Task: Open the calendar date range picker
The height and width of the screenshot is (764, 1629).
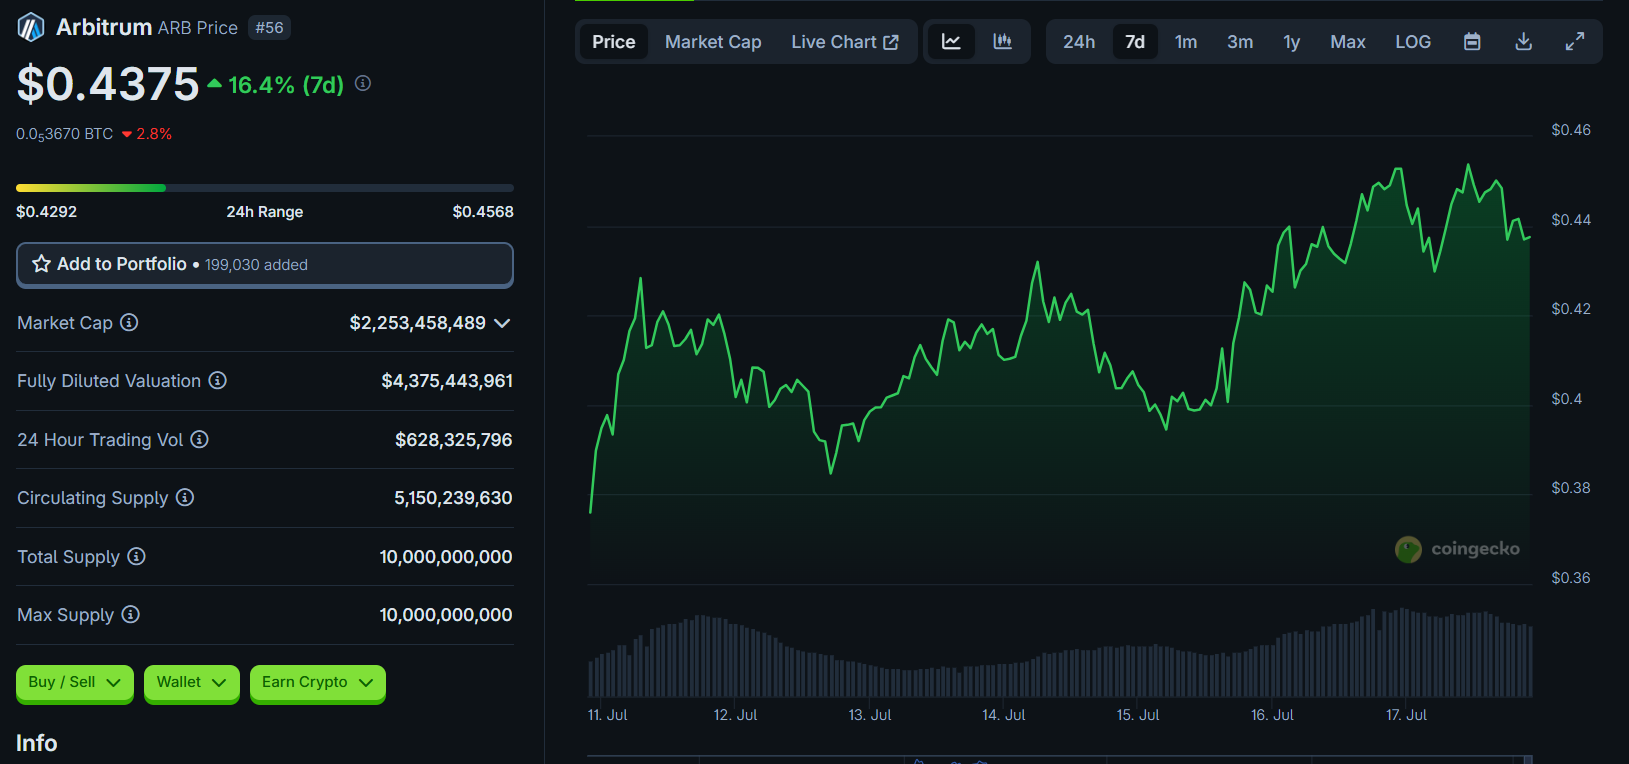Action: (x=1472, y=42)
